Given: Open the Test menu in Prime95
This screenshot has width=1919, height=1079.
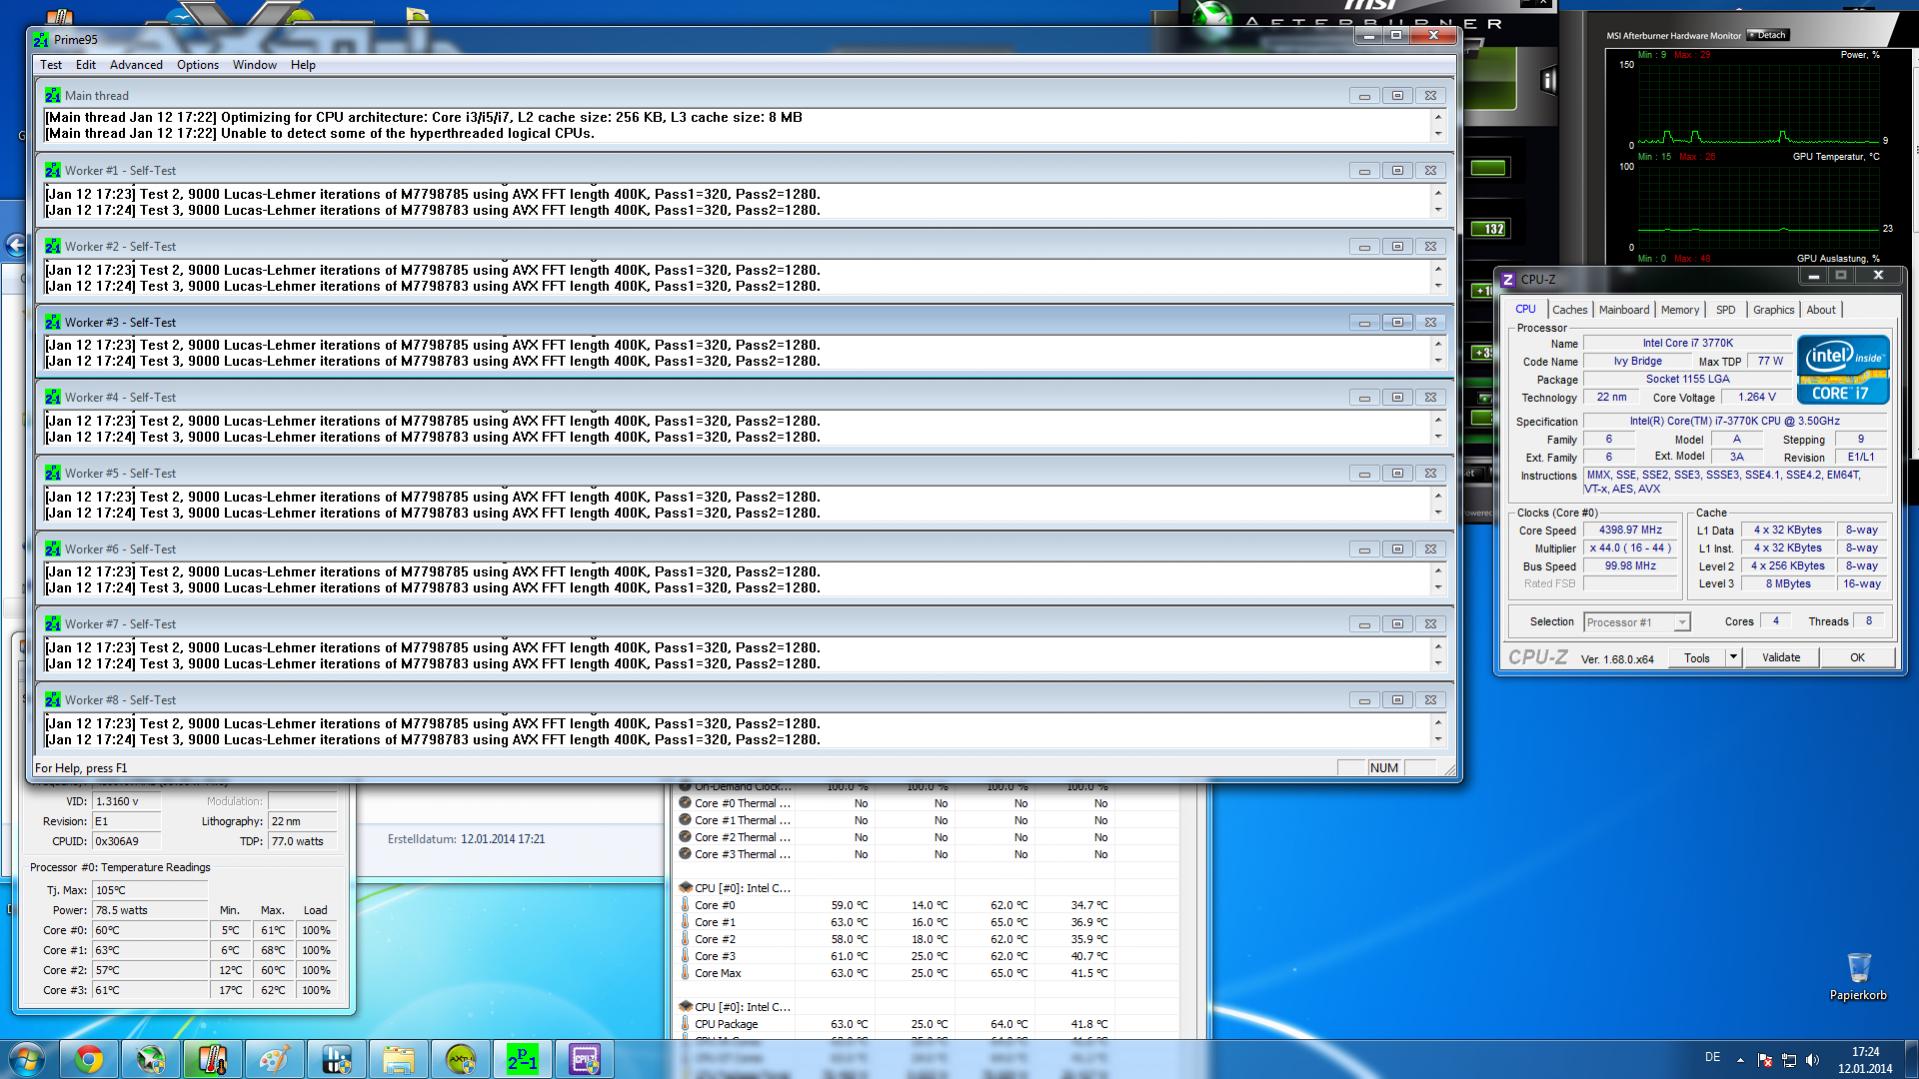Looking at the screenshot, I should click(51, 65).
